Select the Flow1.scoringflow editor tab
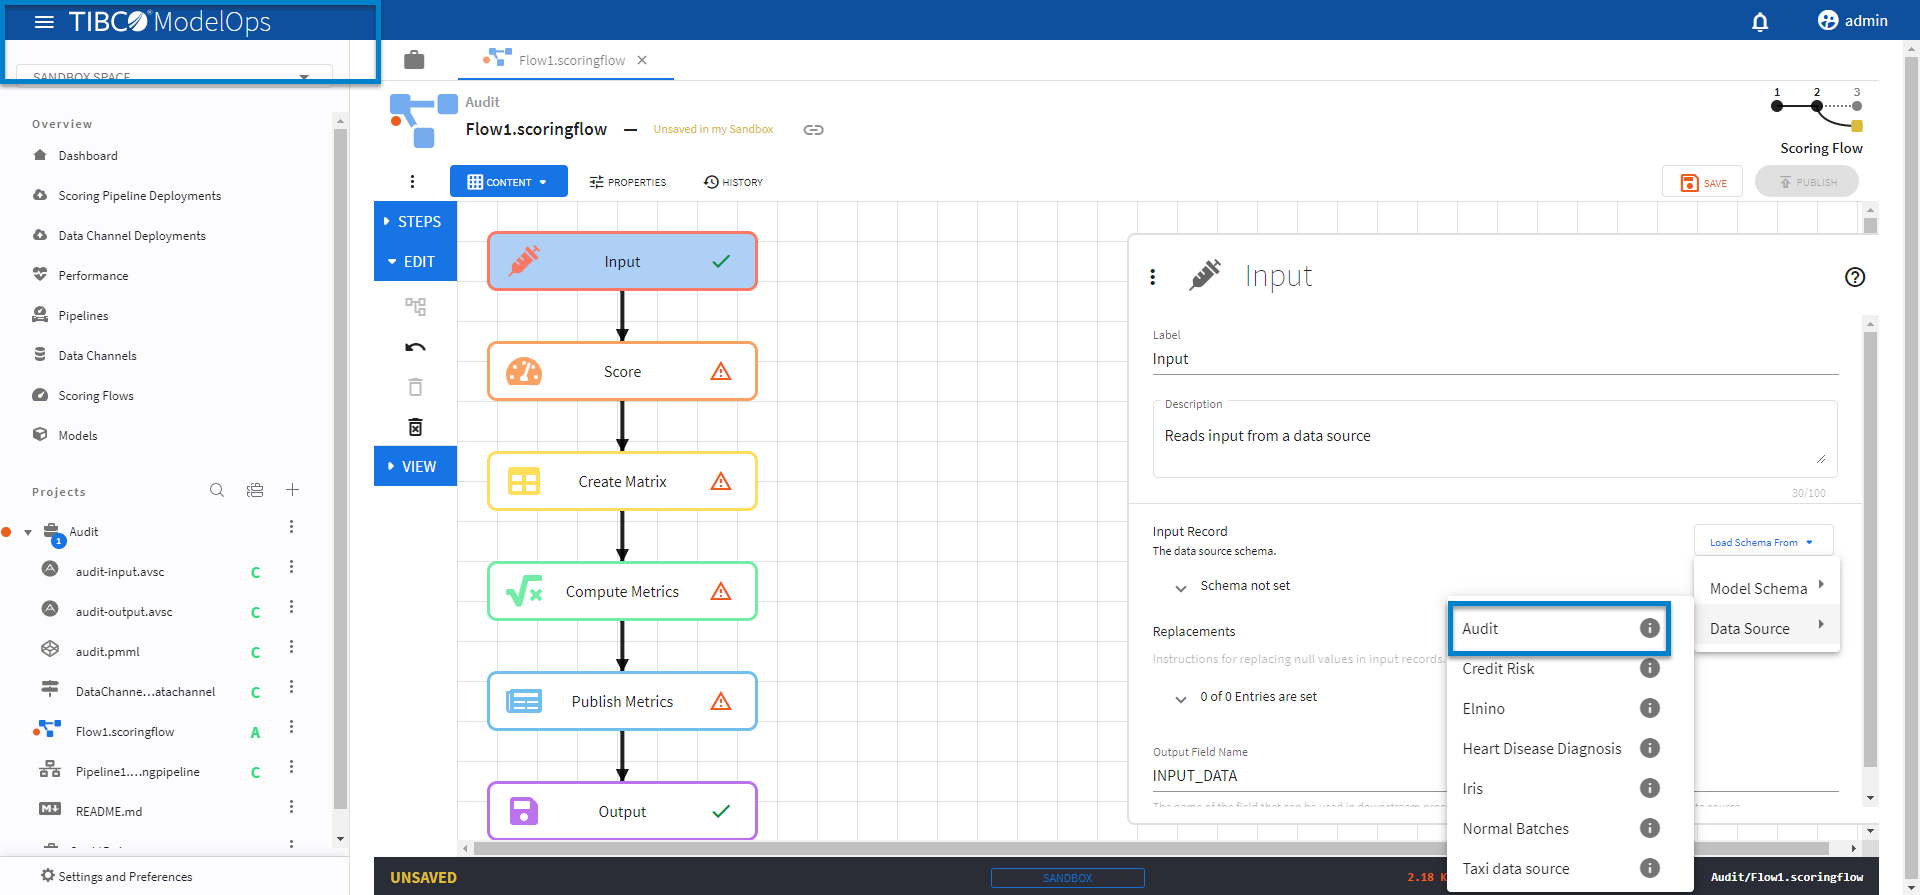Screen dimensions: 1920x895 pyautogui.click(x=566, y=60)
